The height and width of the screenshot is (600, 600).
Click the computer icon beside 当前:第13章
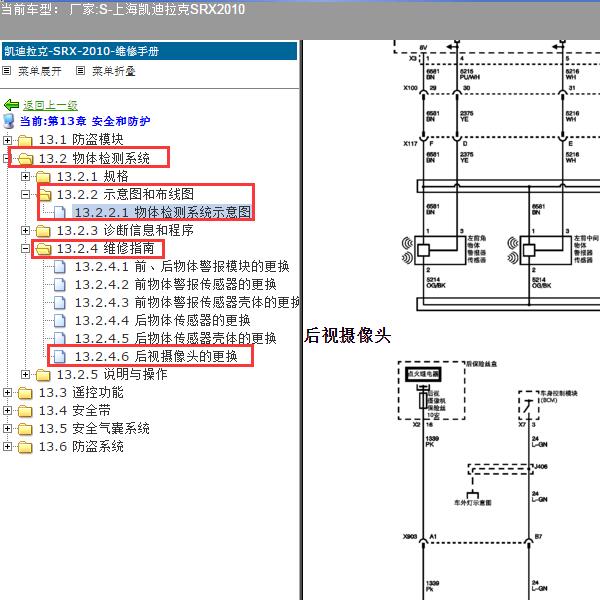tap(9, 121)
